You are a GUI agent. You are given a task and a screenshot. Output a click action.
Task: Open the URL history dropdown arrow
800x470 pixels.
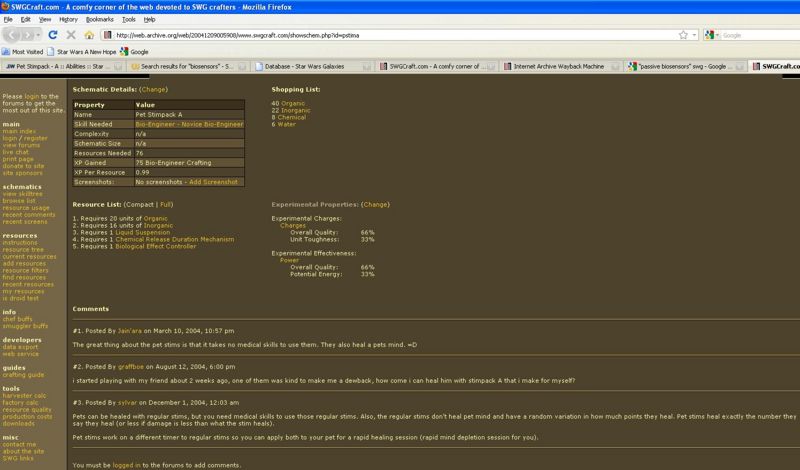coord(695,35)
